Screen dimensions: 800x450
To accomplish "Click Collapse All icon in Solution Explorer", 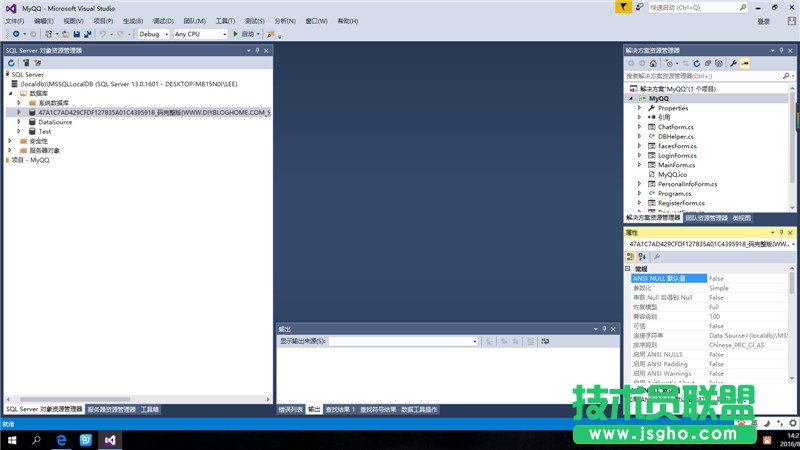I will point(708,63).
